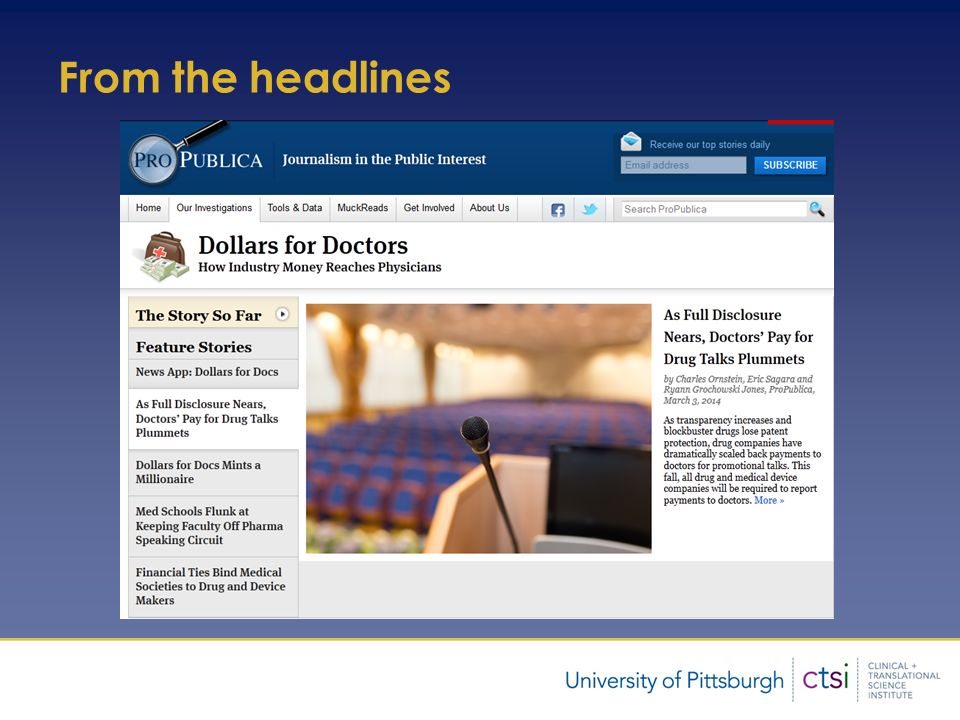Click the More » link
This screenshot has width=960, height=720.
pyautogui.click(x=769, y=501)
